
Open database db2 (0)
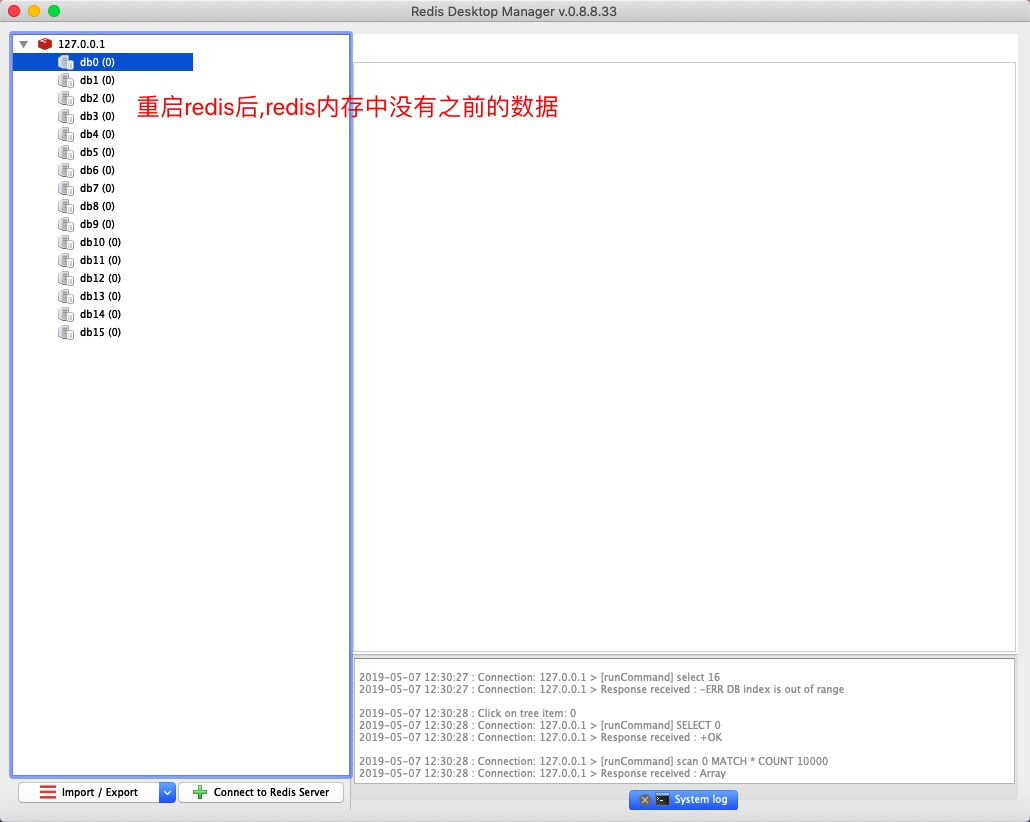pos(97,98)
